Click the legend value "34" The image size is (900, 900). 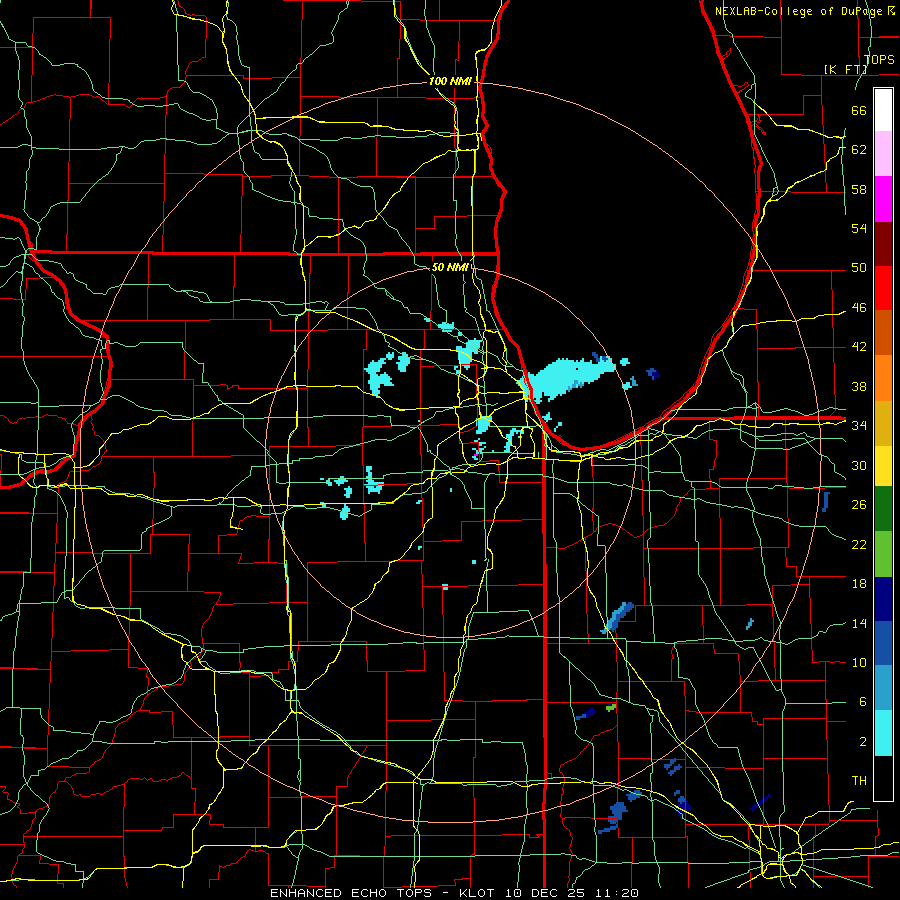859,426
